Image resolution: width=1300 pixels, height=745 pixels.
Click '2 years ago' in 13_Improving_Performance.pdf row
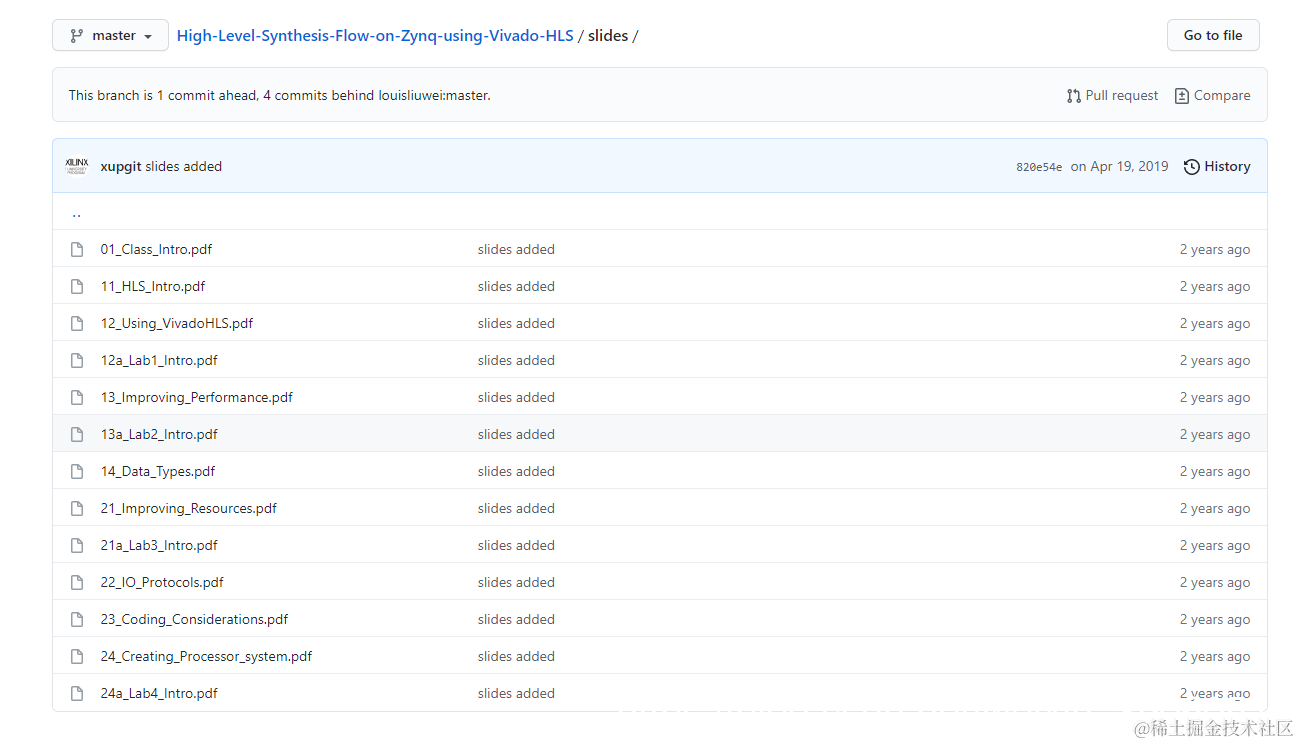[1215, 397]
